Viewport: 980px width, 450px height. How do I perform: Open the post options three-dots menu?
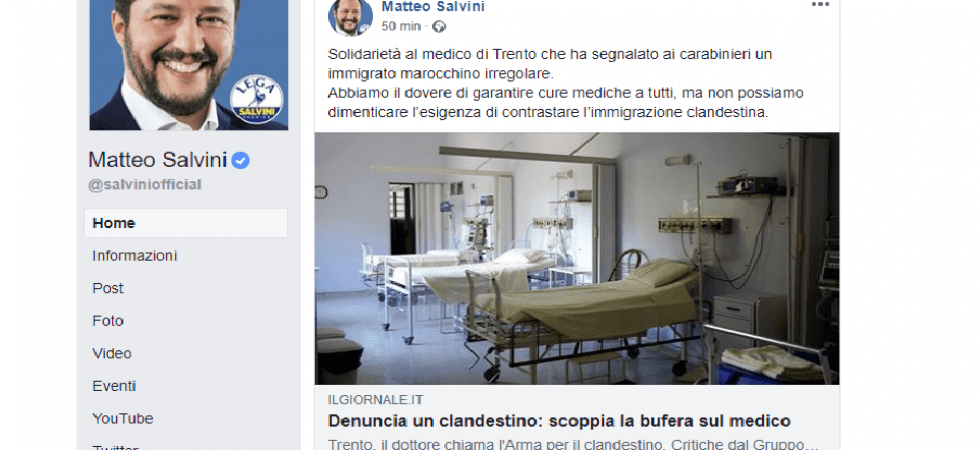click(x=820, y=4)
